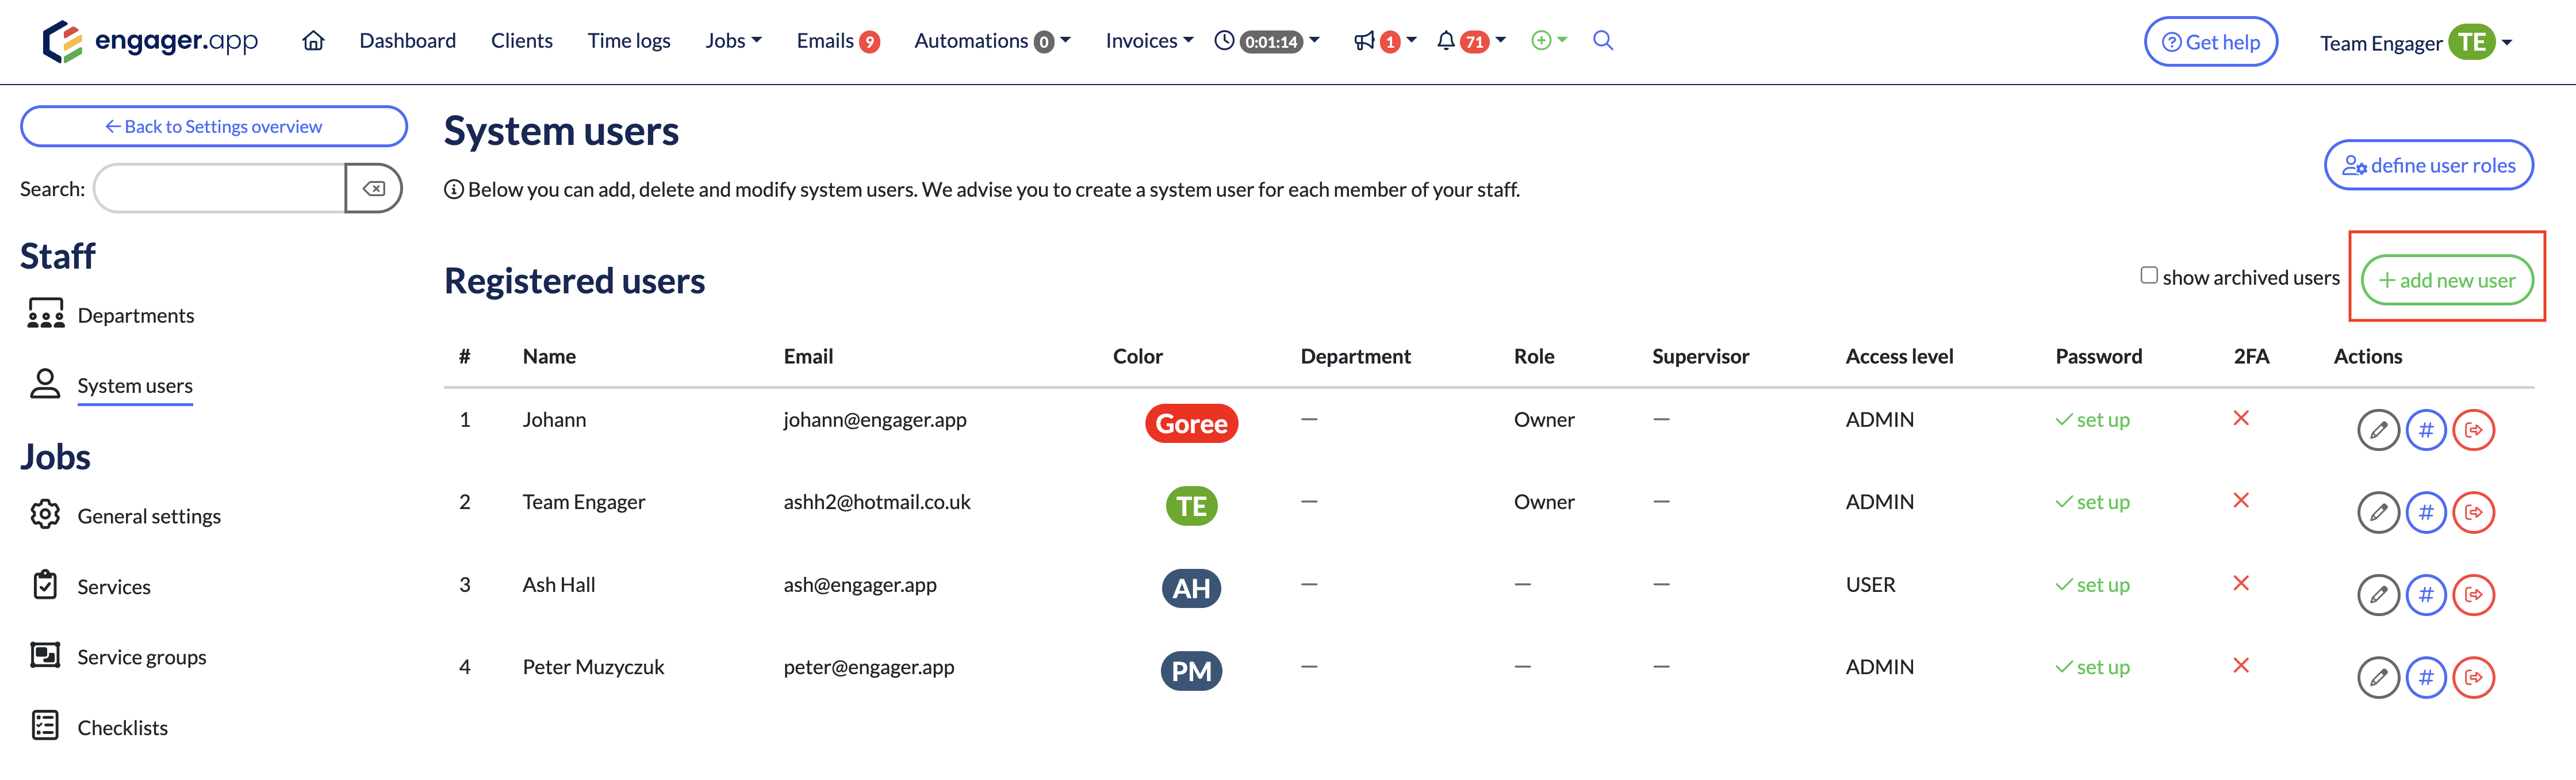Click Johann's red Goree color badge

click(x=1191, y=424)
